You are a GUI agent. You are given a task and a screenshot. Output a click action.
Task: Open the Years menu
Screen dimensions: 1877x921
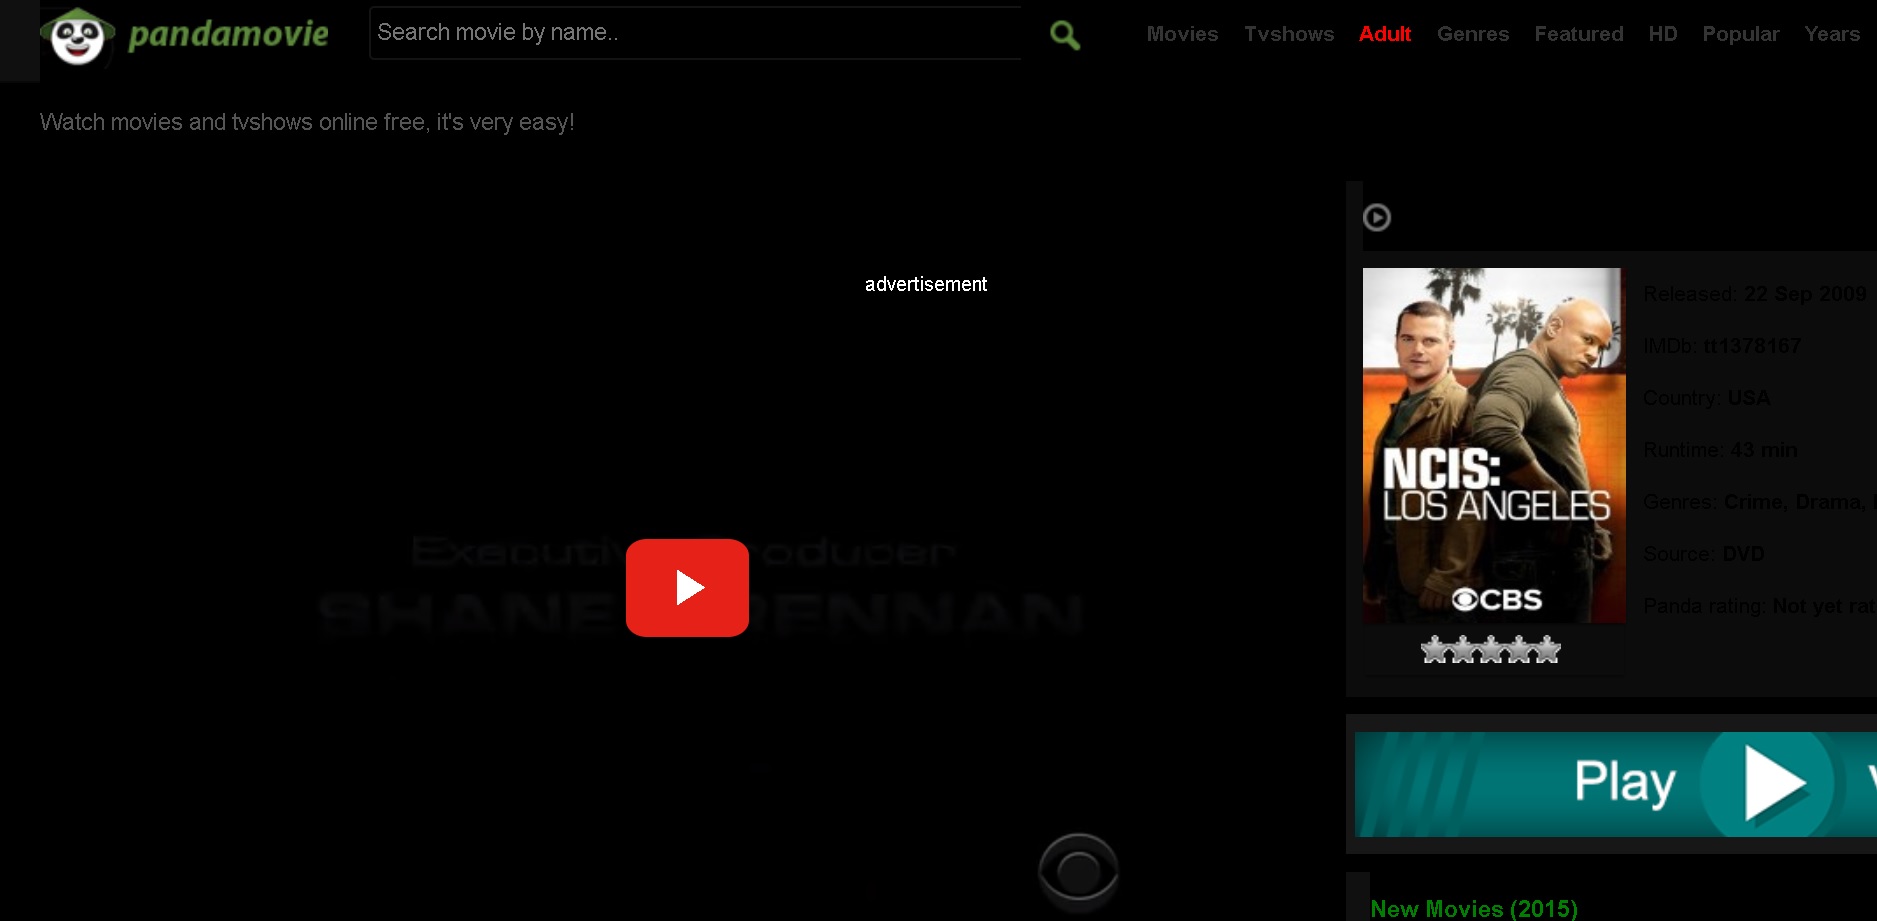point(1832,34)
